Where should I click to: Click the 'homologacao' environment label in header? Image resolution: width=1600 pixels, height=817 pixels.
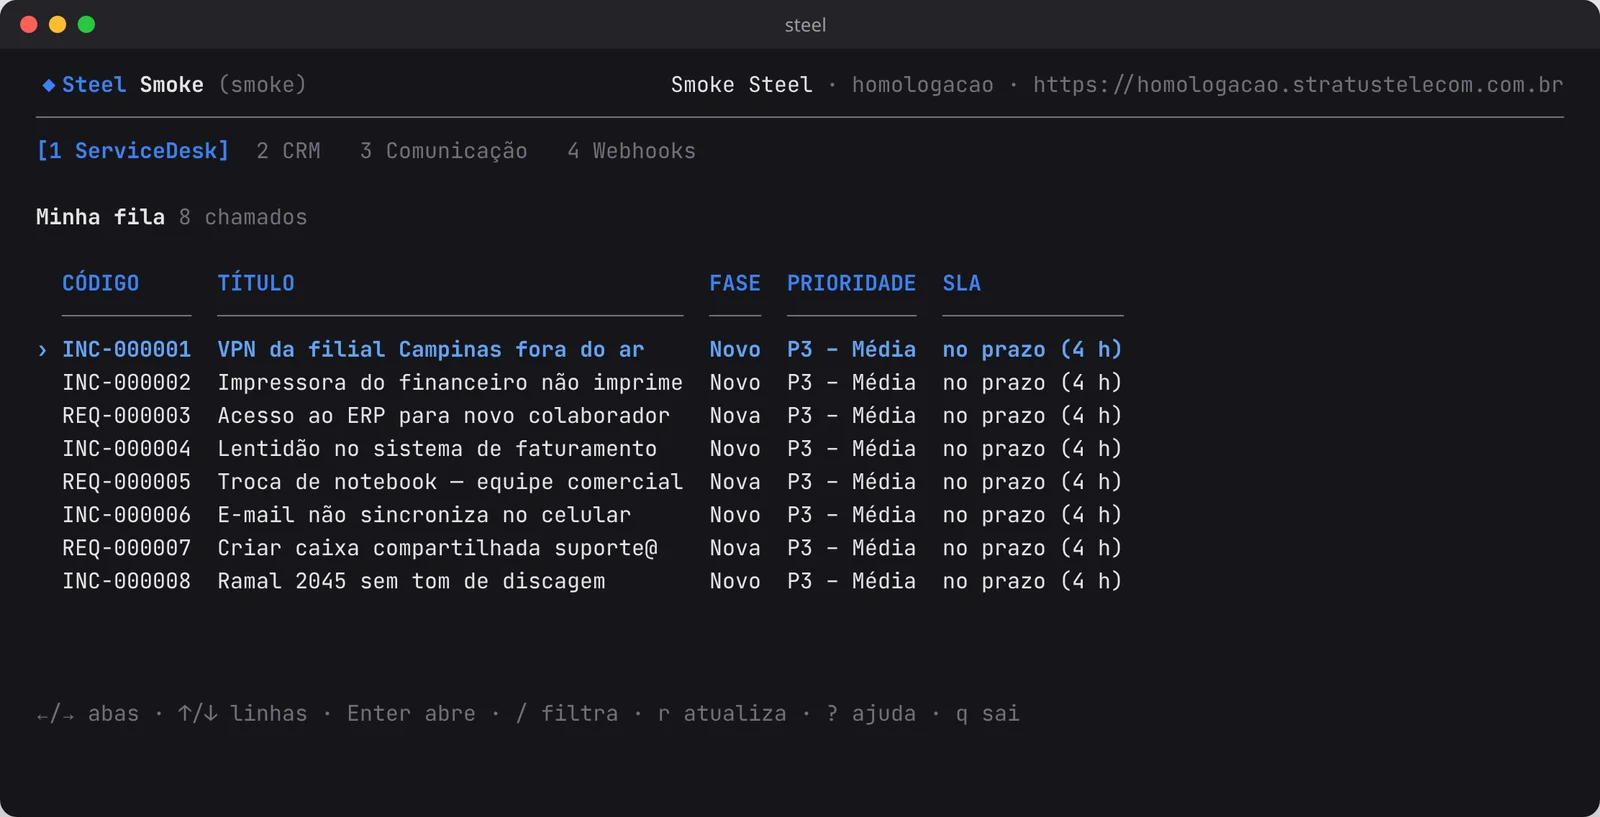pos(923,85)
